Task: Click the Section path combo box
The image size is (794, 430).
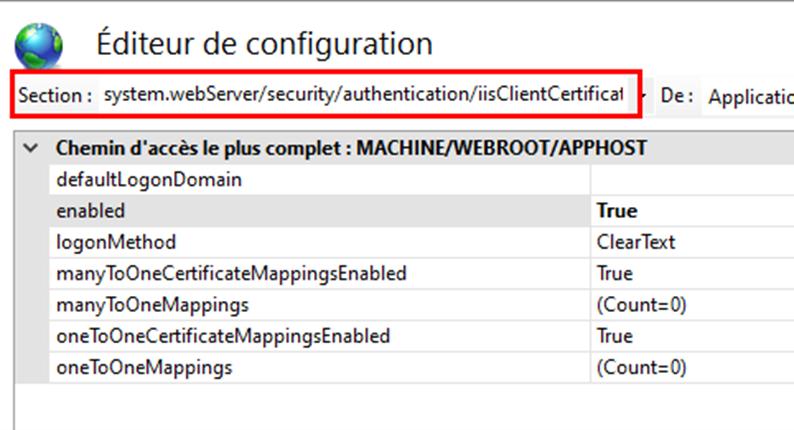Action: pos(363,96)
